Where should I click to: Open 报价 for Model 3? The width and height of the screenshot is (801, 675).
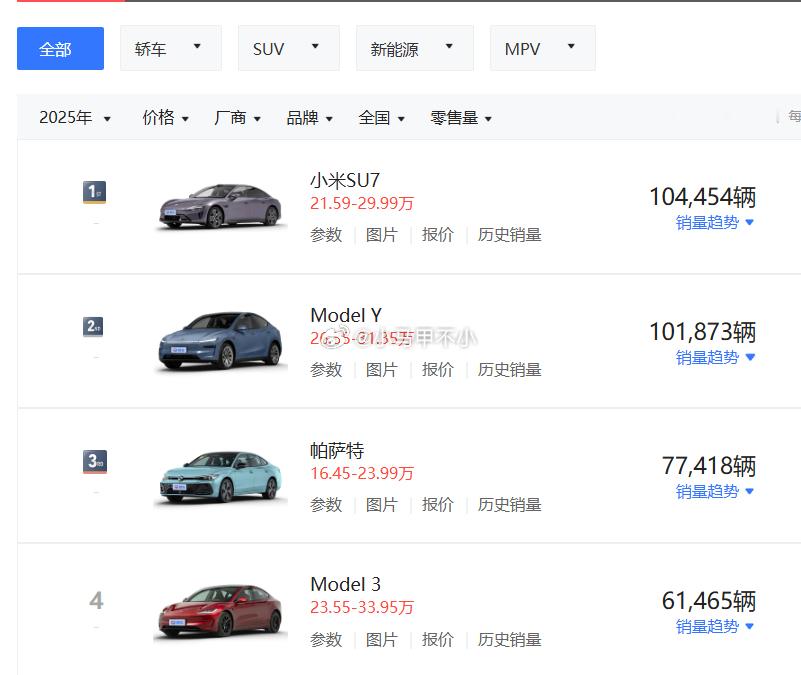point(438,640)
